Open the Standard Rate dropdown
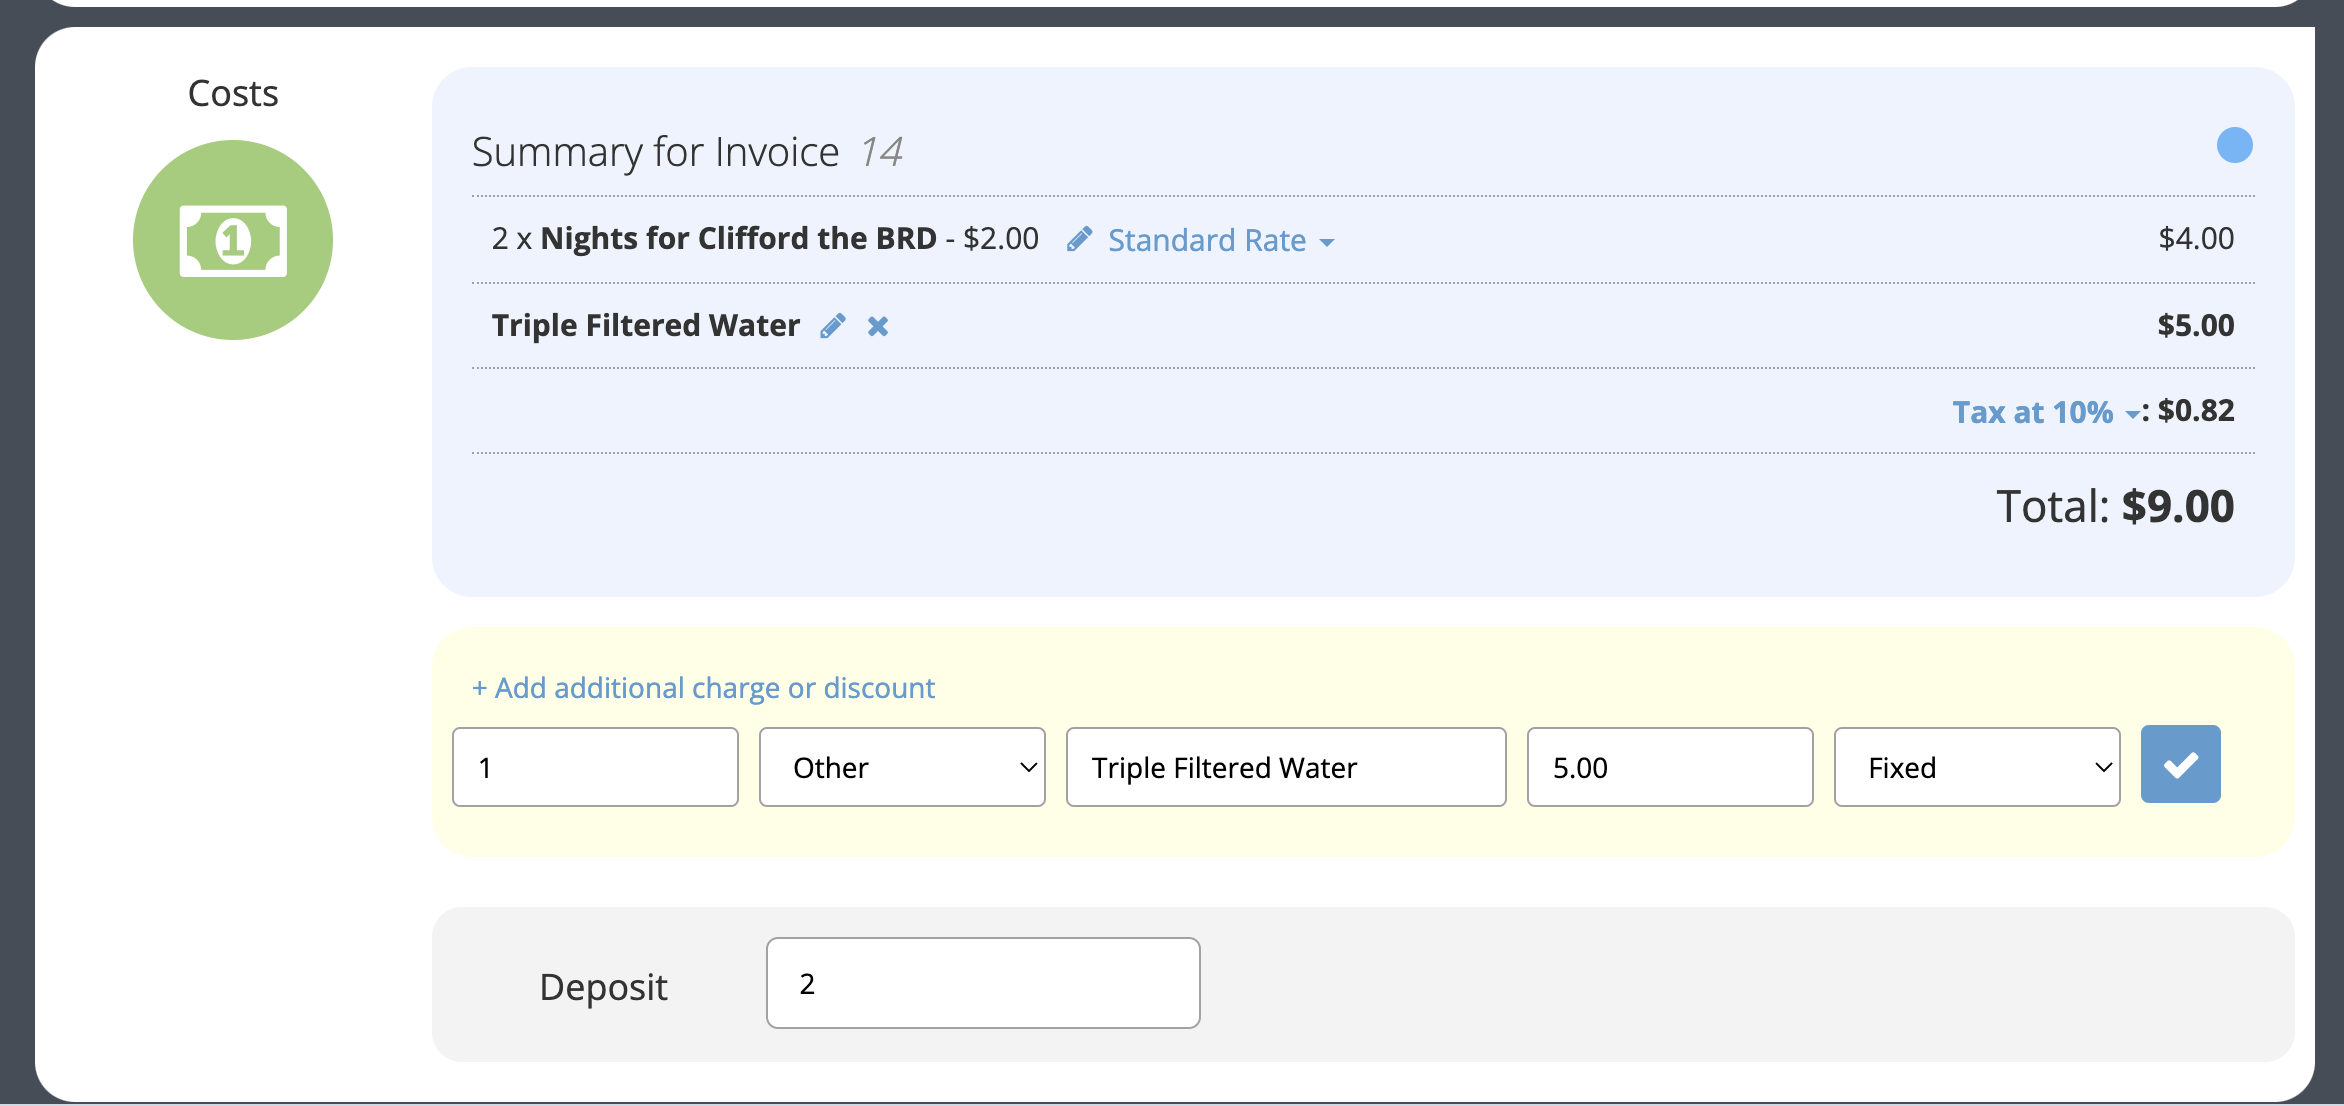The image size is (2344, 1106). 1221,240
